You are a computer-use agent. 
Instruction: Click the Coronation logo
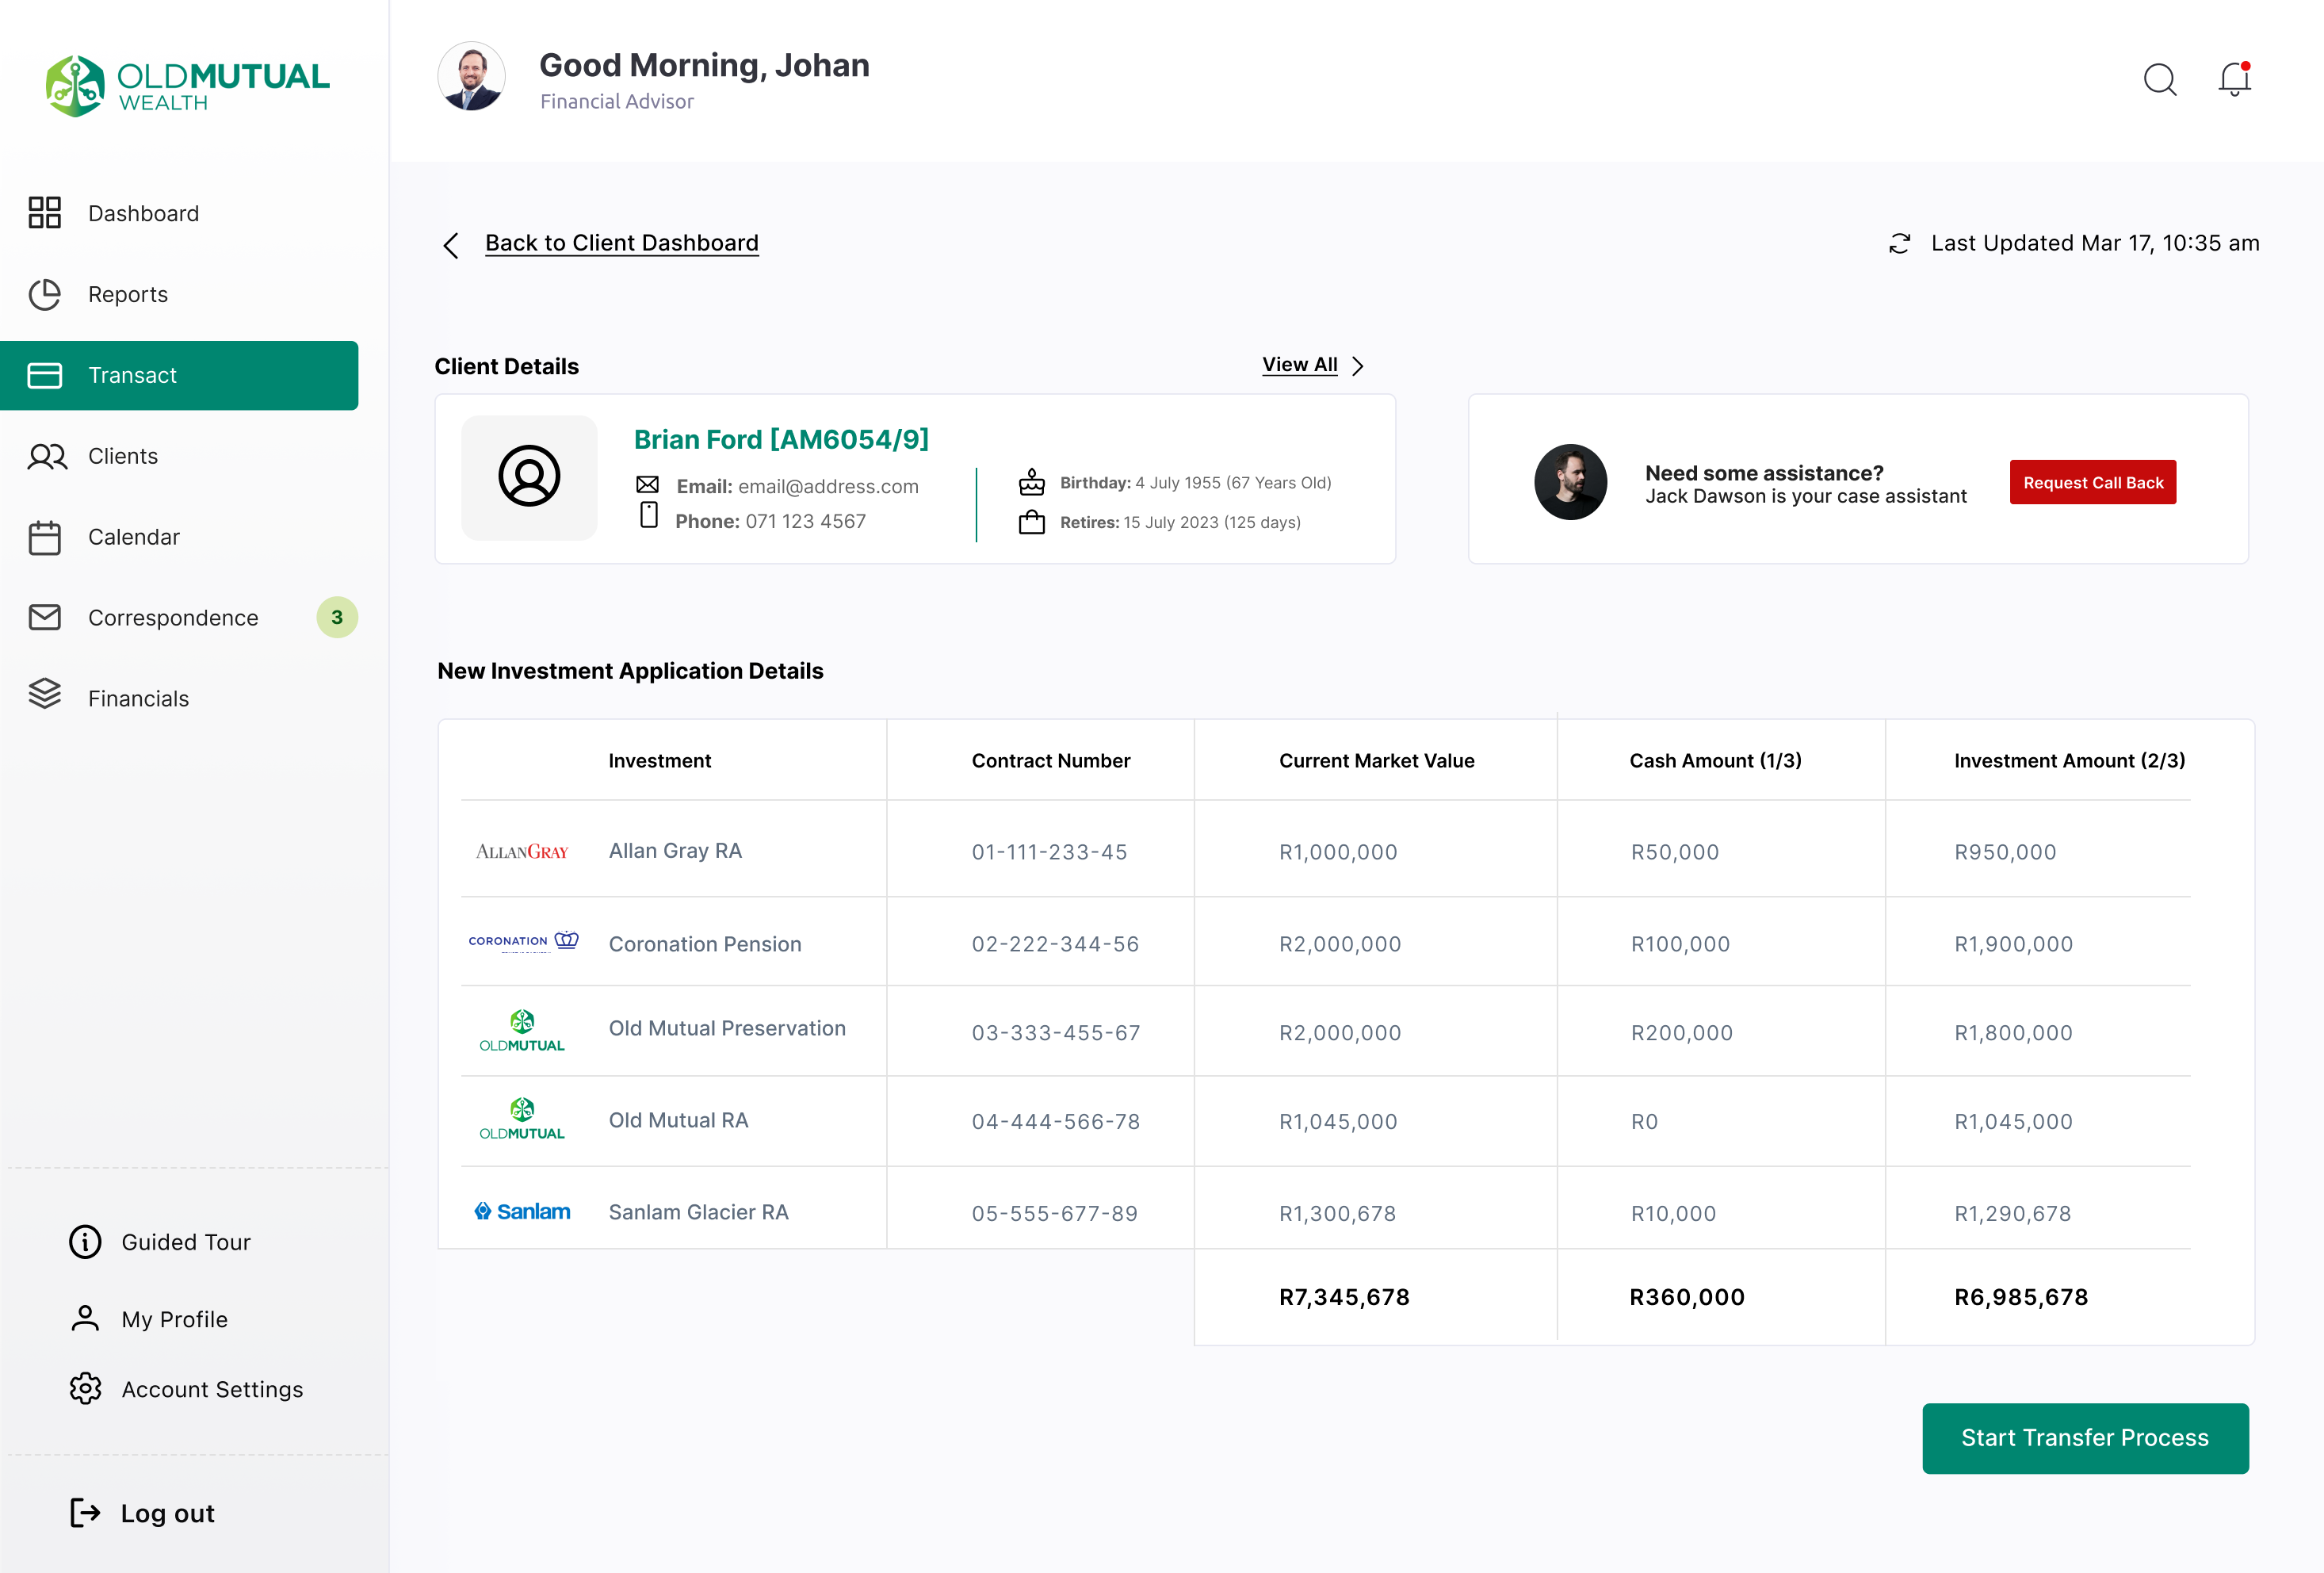523,941
